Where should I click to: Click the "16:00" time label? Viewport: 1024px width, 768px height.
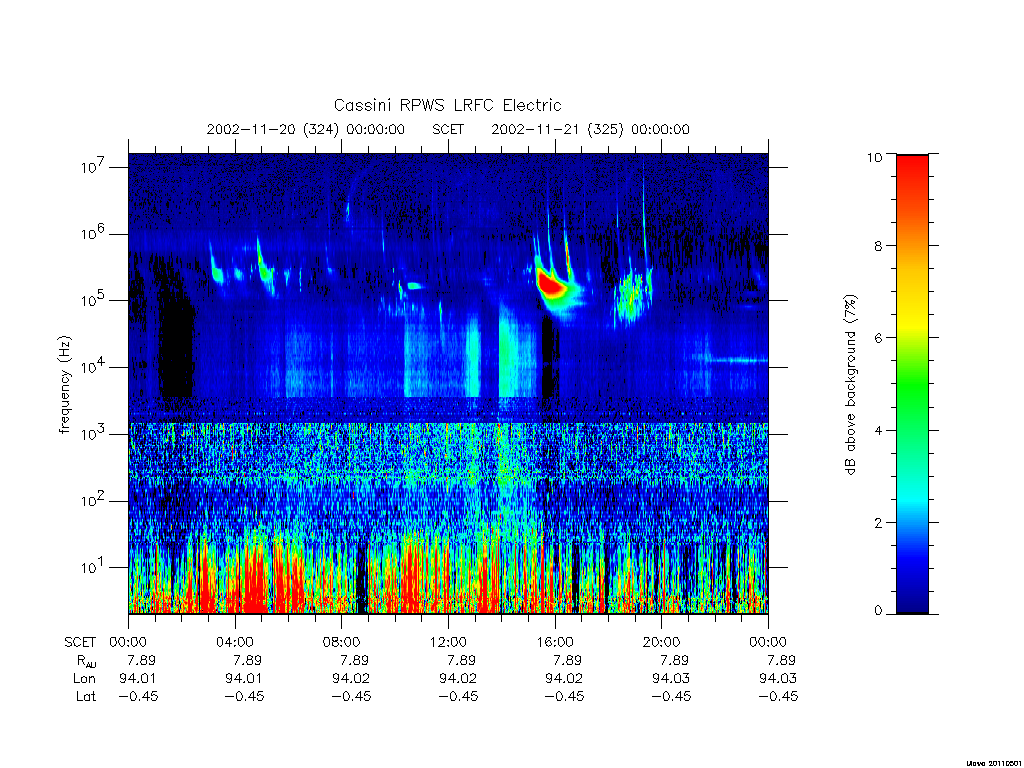pyautogui.click(x=555, y=642)
